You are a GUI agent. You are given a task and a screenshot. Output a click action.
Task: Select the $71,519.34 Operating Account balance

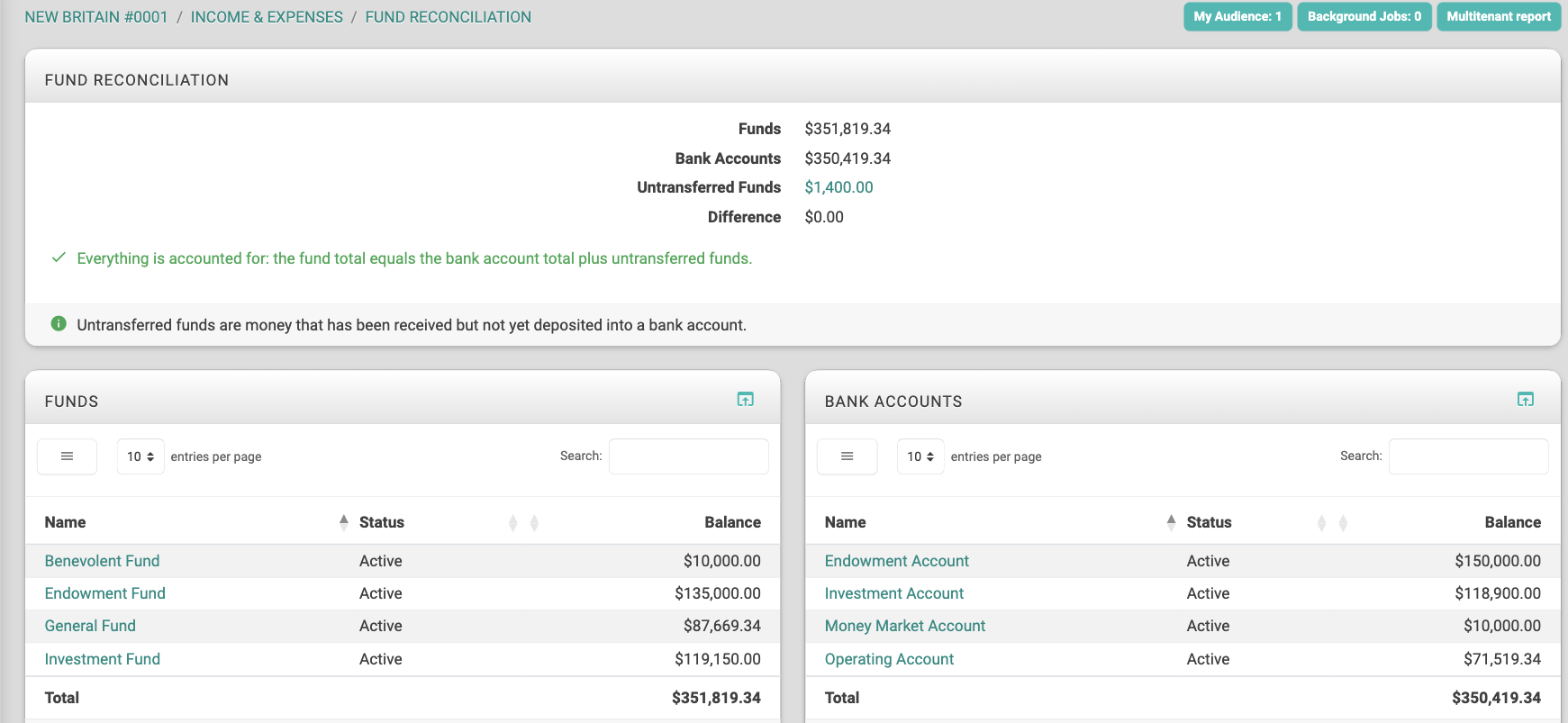click(1502, 659)
